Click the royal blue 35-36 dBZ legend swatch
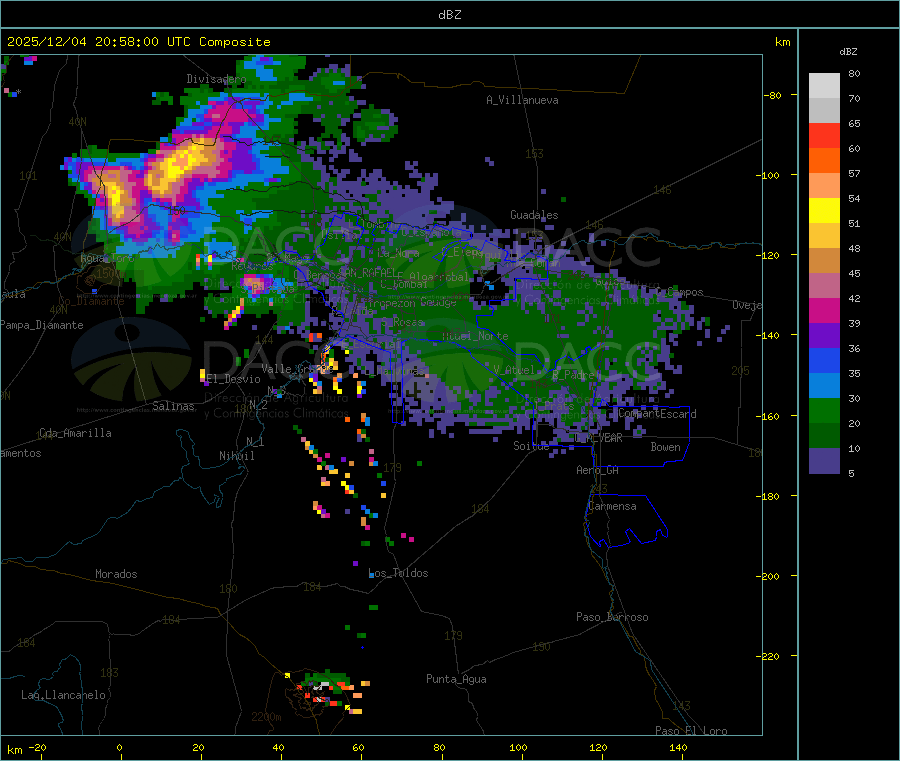The image size is (900, 761). pyautogui.click(x=824, y=360)
